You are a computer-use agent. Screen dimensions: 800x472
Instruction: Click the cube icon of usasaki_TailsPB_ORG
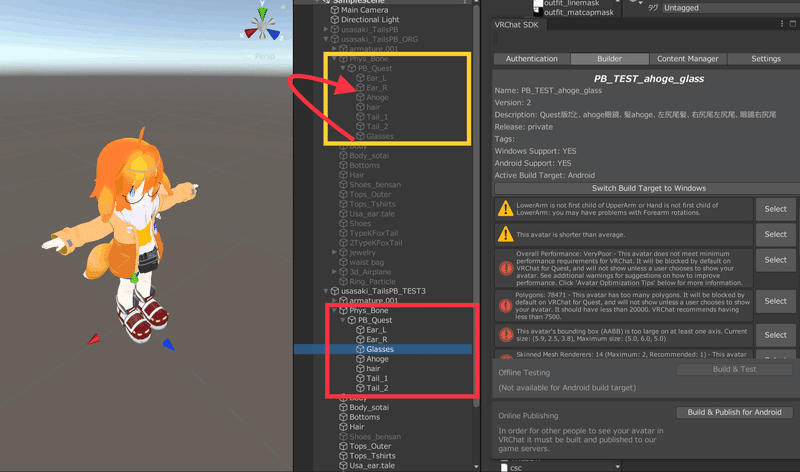tap(335, 39)
